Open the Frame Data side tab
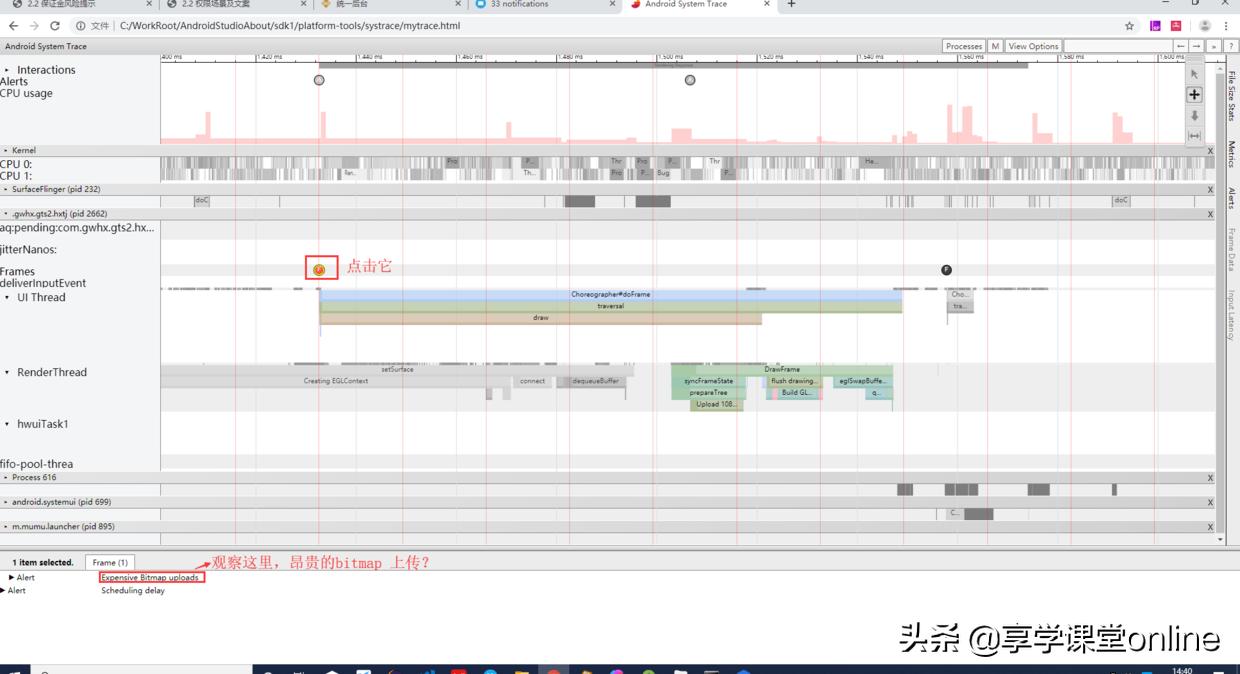 (x=1231, y=249)
